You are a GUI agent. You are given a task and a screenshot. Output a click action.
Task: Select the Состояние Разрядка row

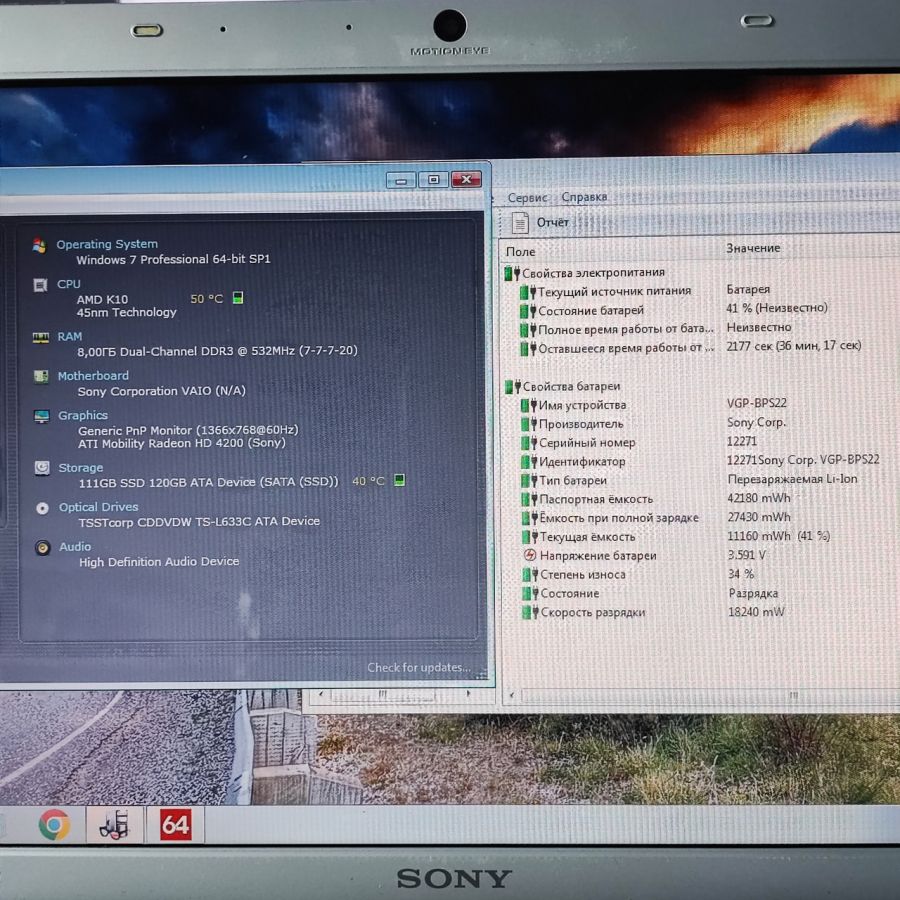pos(700,593)
